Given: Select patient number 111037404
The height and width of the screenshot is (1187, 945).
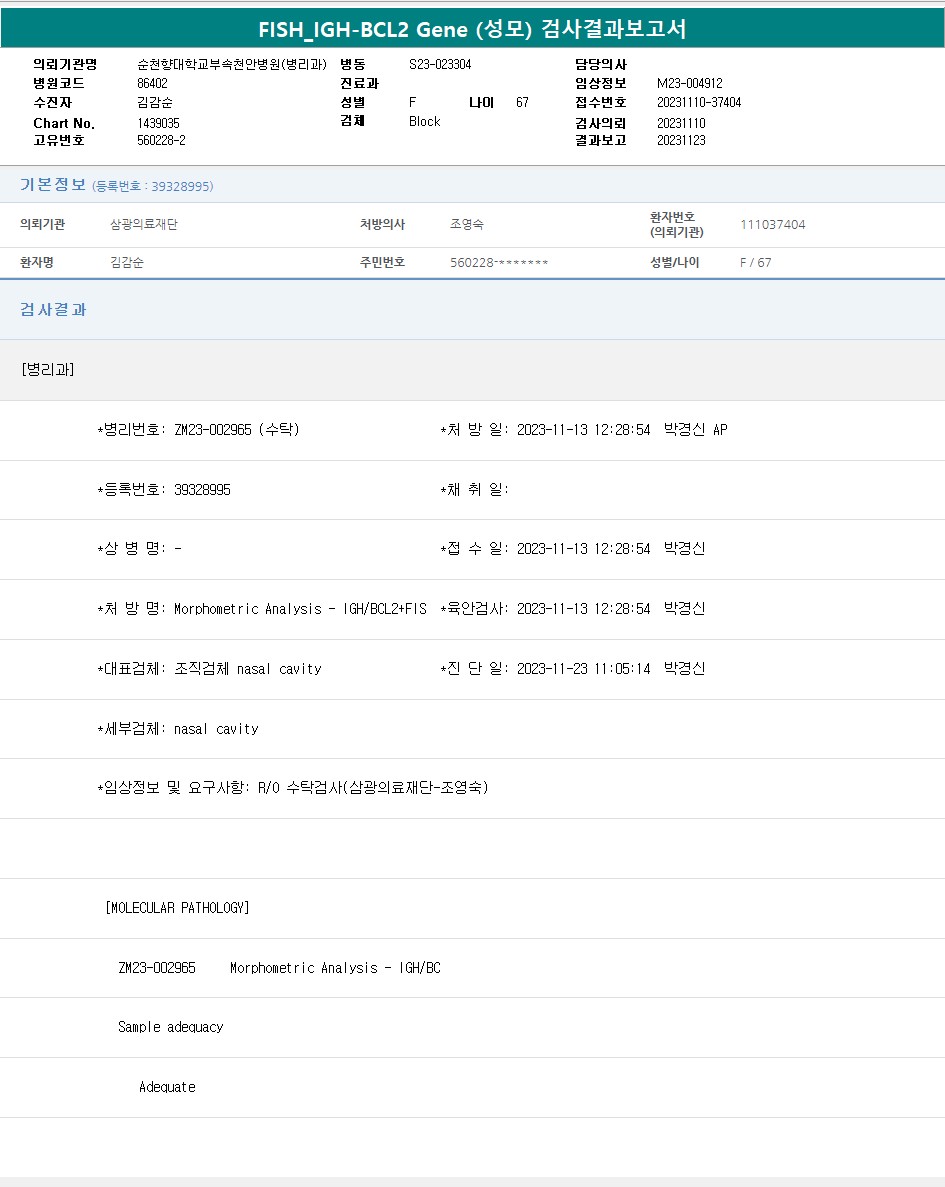Looking at the screenshot, I should point(772,225).
